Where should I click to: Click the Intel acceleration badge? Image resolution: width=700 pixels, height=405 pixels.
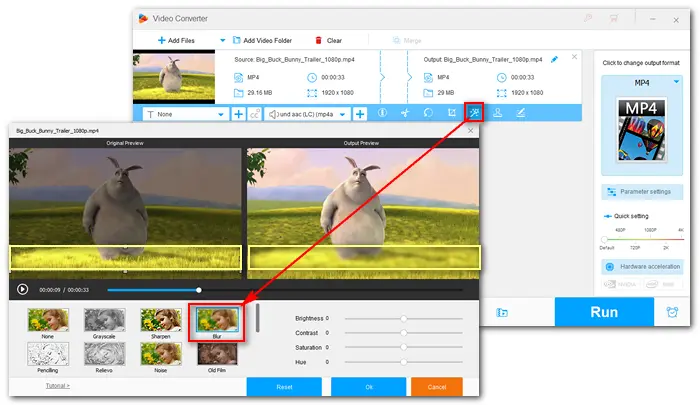662,284
